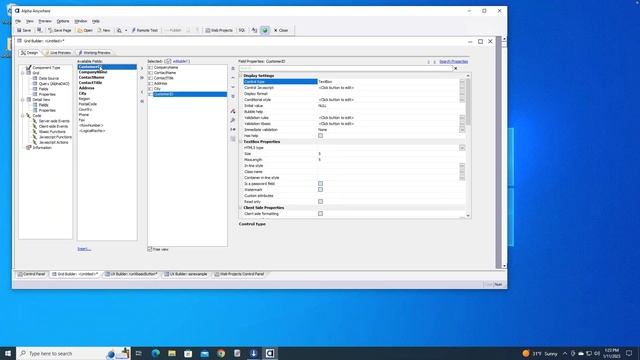Collapse the Grid tree node
Viewport: 640px width, 360px height.
(x=22, y=73)
